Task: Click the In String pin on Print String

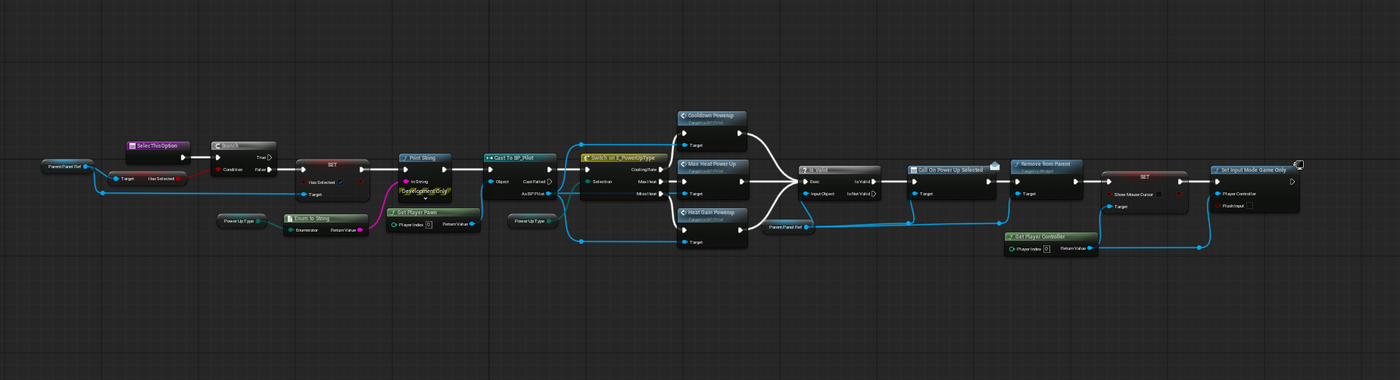Action: [405, 182]
